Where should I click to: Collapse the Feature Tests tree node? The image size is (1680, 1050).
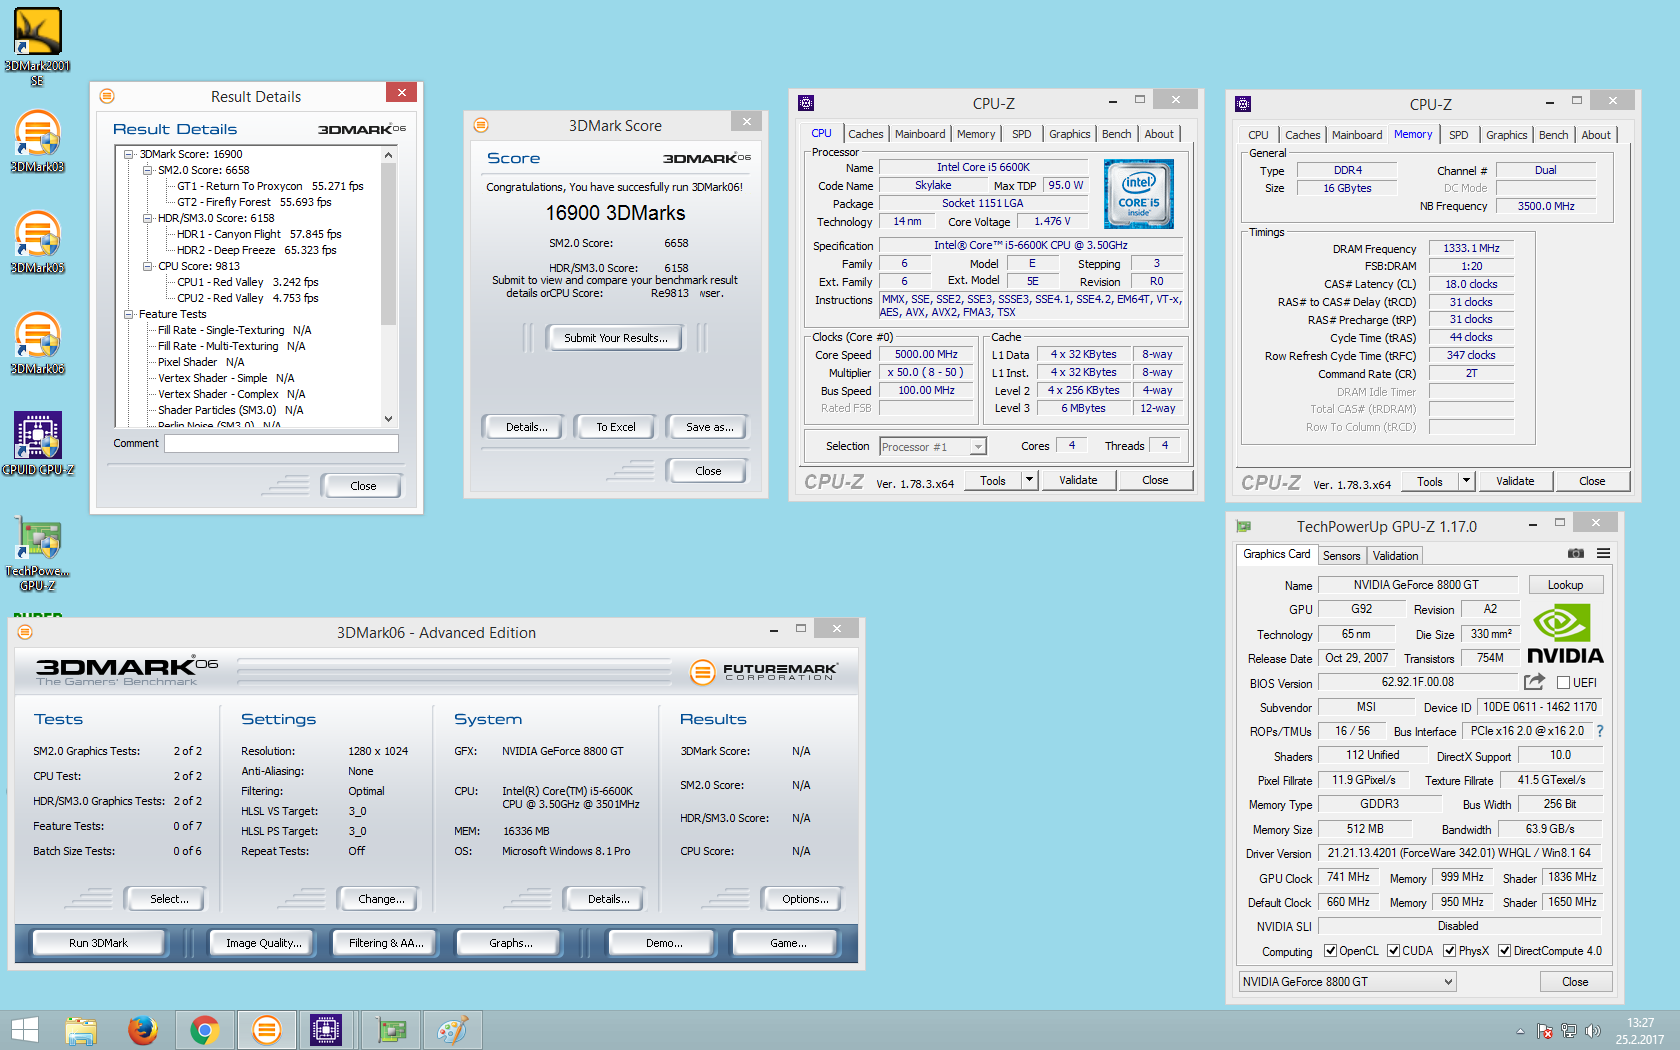coord(129,314)
